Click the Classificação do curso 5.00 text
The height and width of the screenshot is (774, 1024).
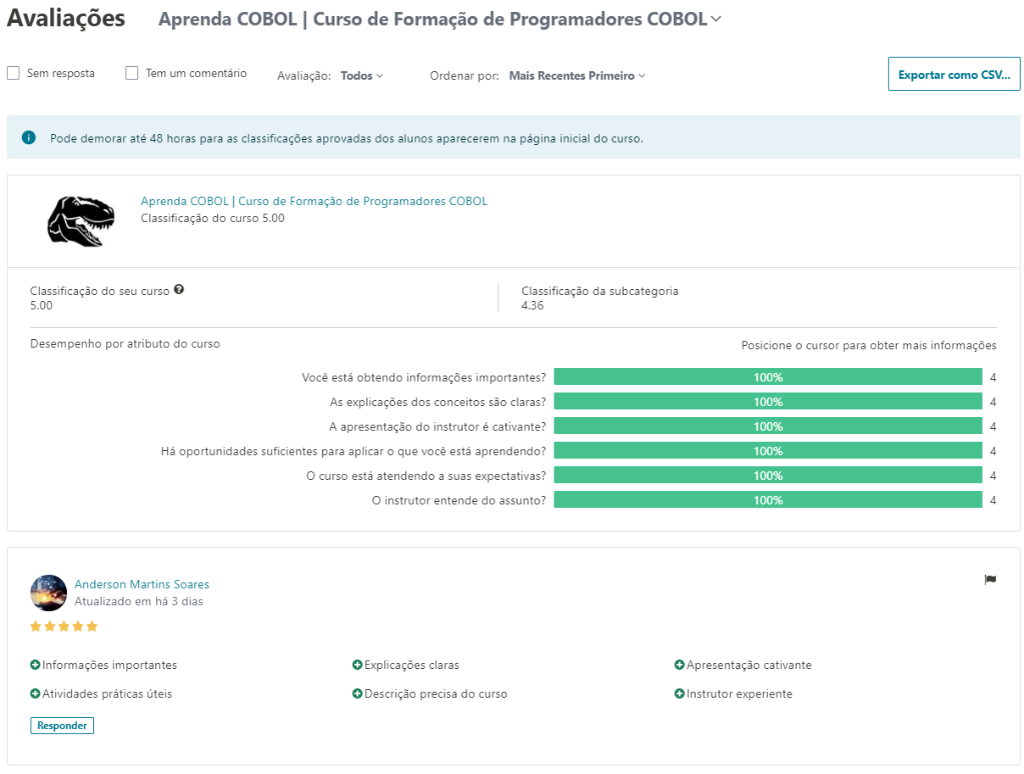213,218
